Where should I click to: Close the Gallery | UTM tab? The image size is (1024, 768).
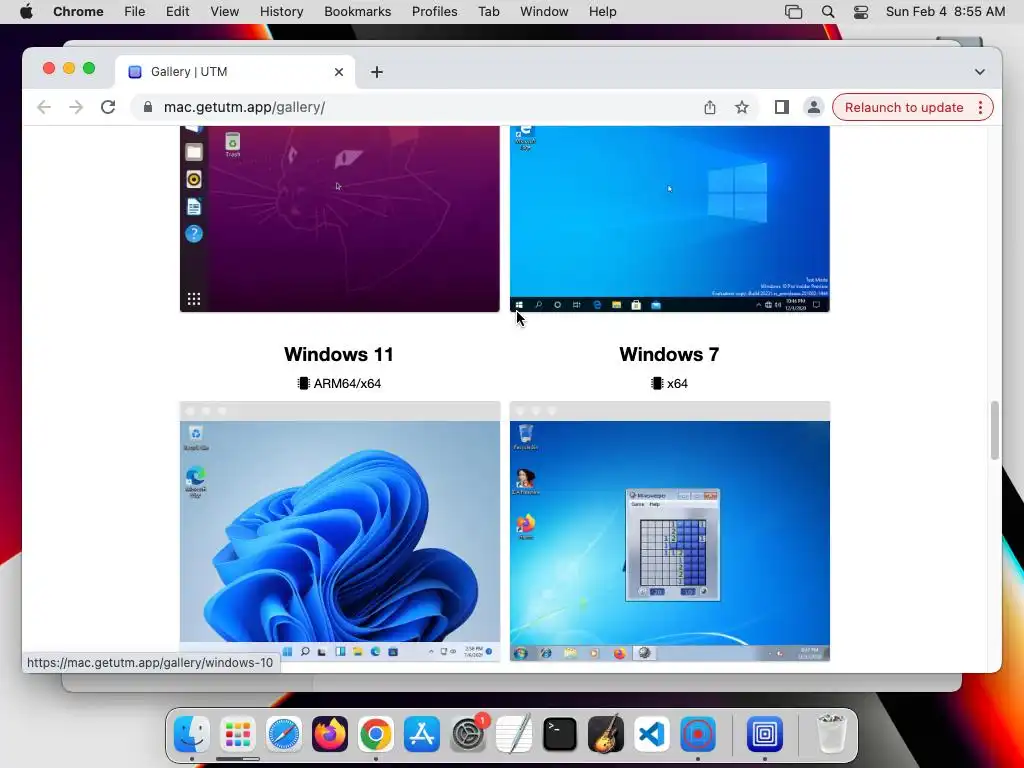pos(339,72)
